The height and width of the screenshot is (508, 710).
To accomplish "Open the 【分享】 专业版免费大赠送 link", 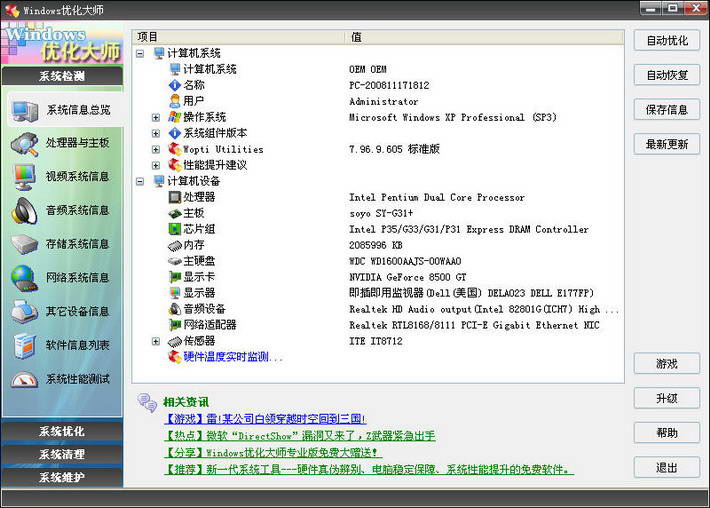I will coord(273,452).
